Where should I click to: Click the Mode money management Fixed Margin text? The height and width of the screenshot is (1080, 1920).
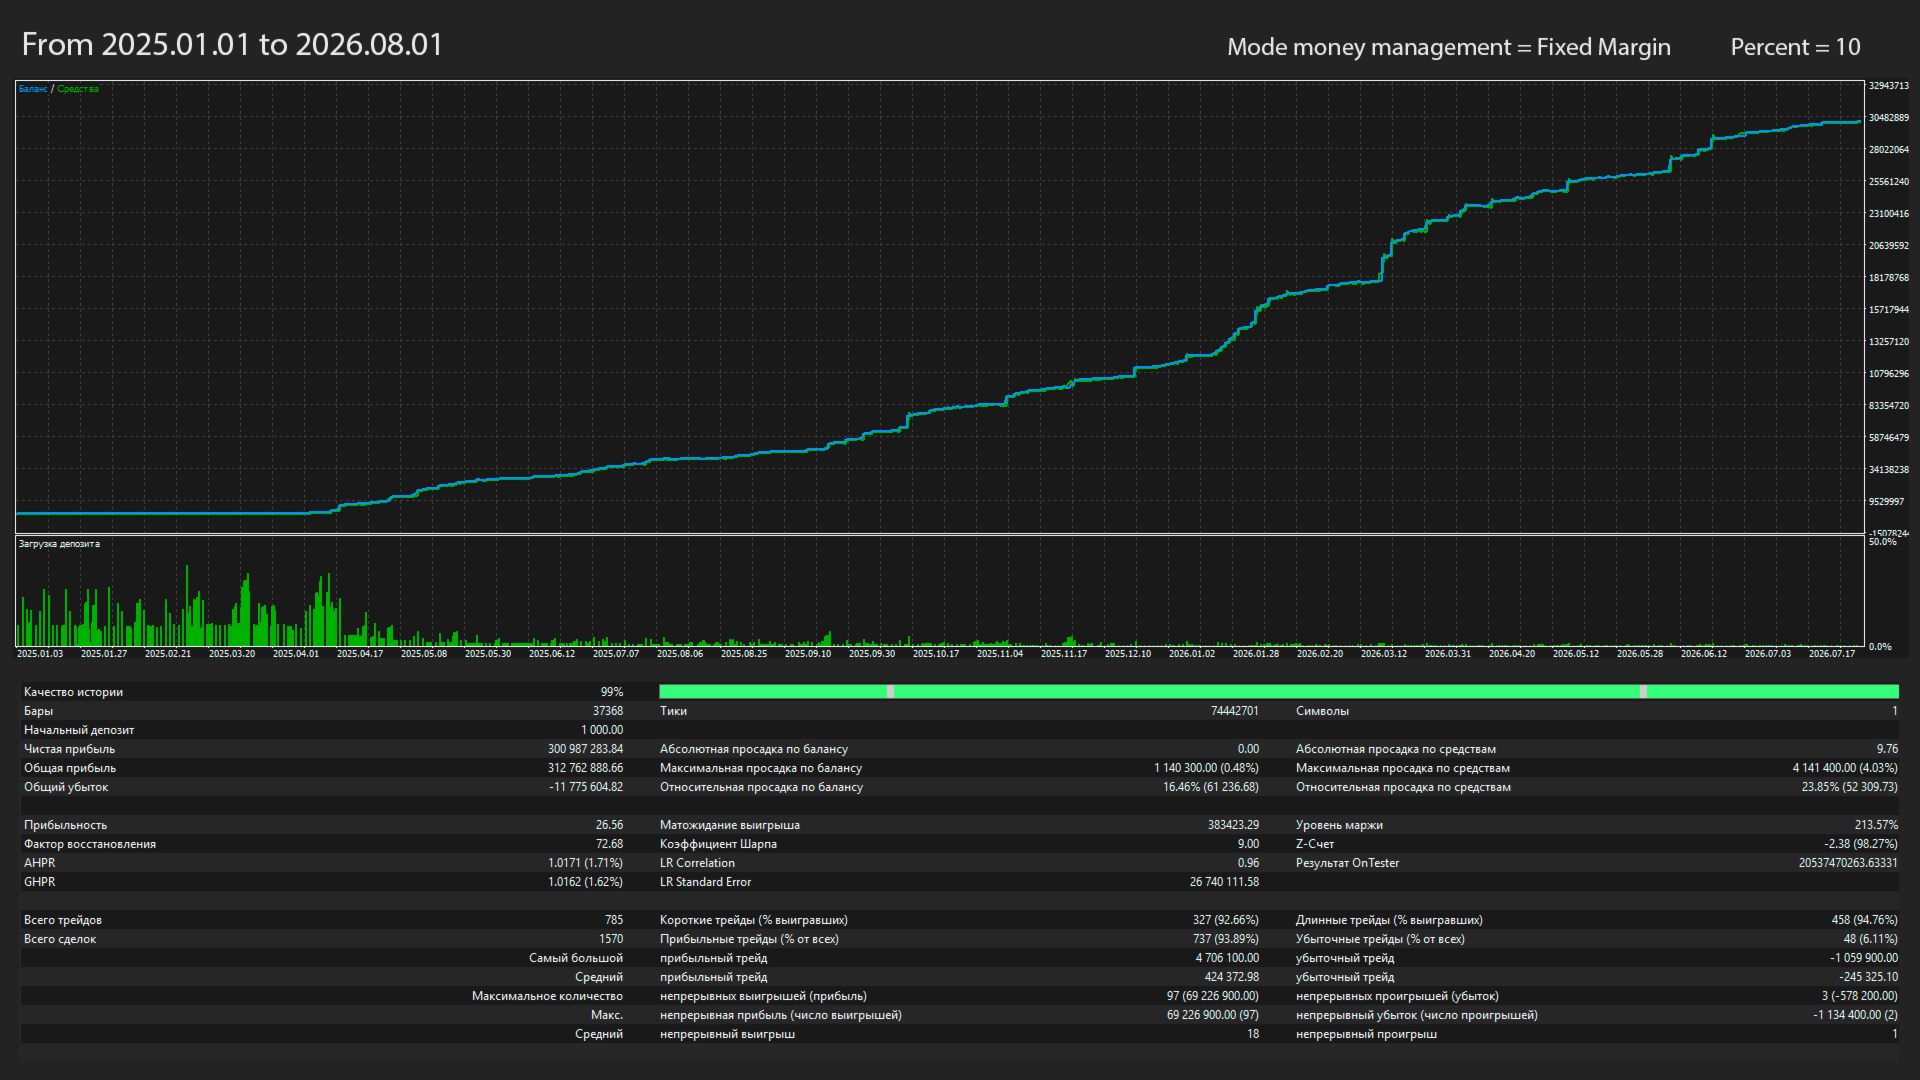[1449, 47]
